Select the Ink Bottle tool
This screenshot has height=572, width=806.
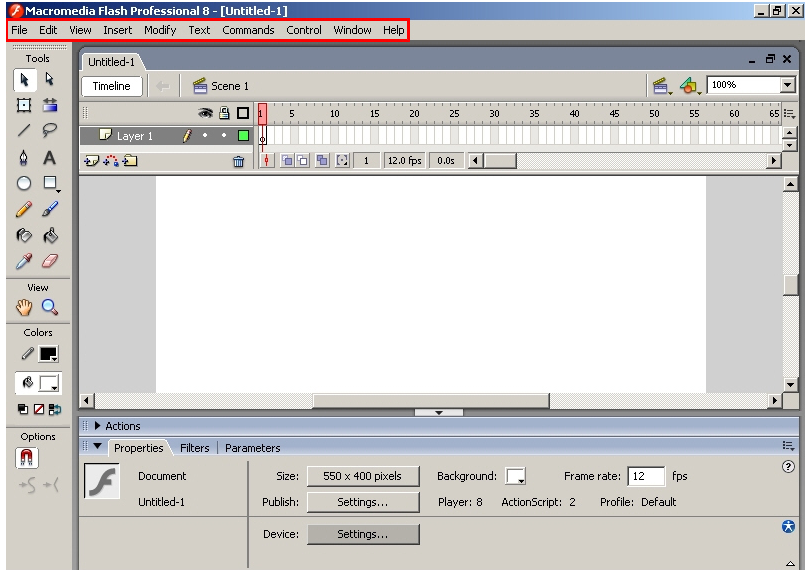(24, 235)
